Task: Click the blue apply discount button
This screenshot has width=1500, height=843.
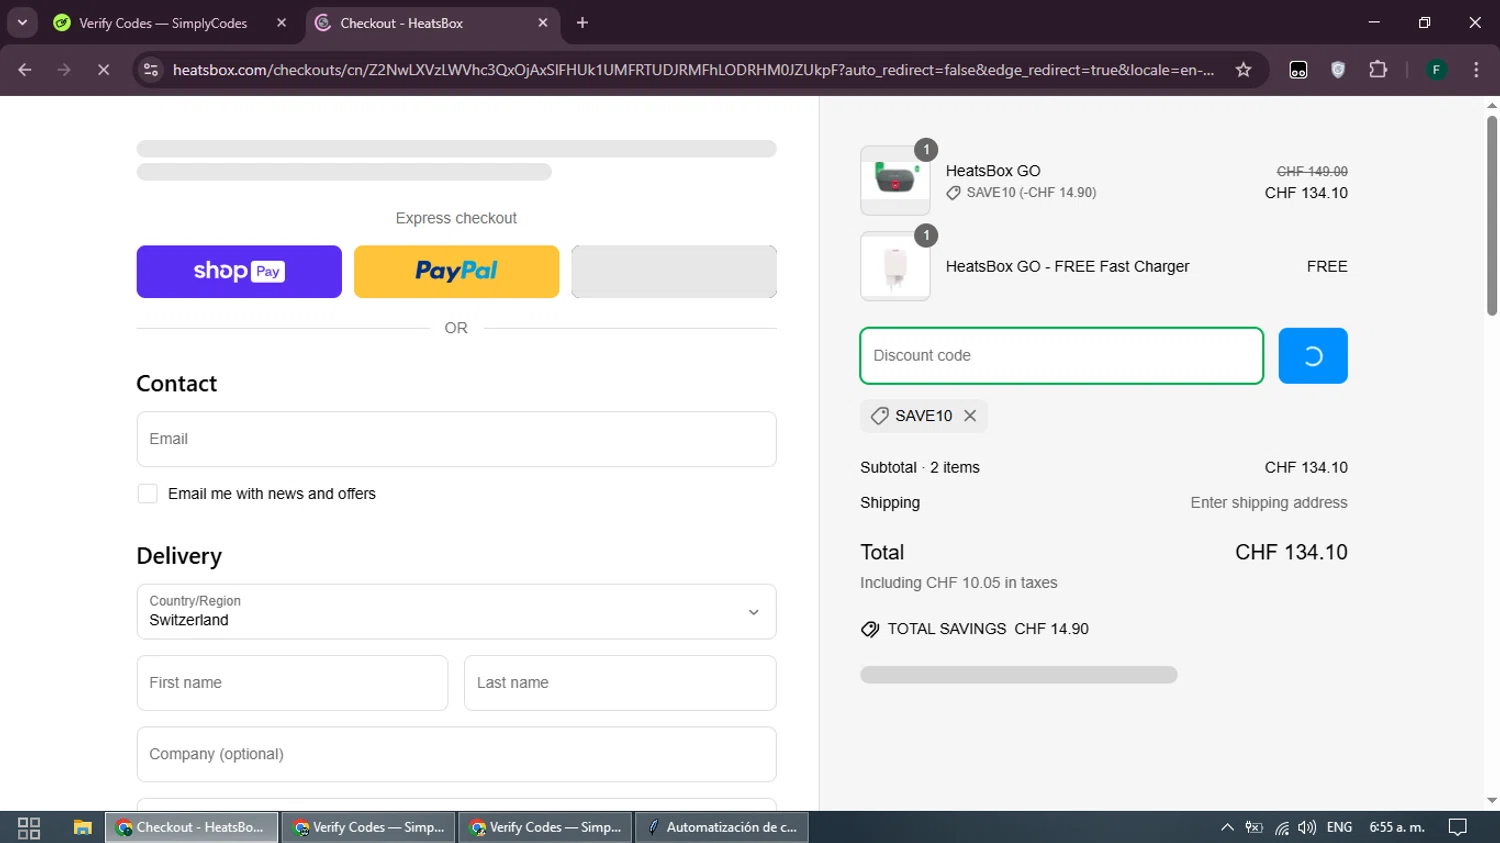Action: [1312, 356]
